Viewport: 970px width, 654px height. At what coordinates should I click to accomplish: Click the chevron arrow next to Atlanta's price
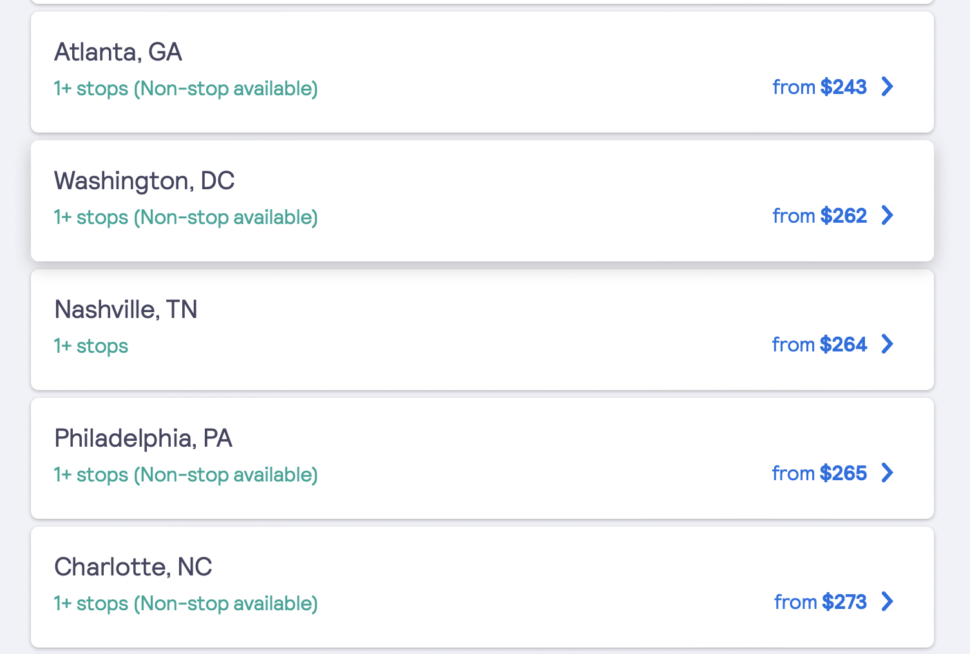coord(887,87)
